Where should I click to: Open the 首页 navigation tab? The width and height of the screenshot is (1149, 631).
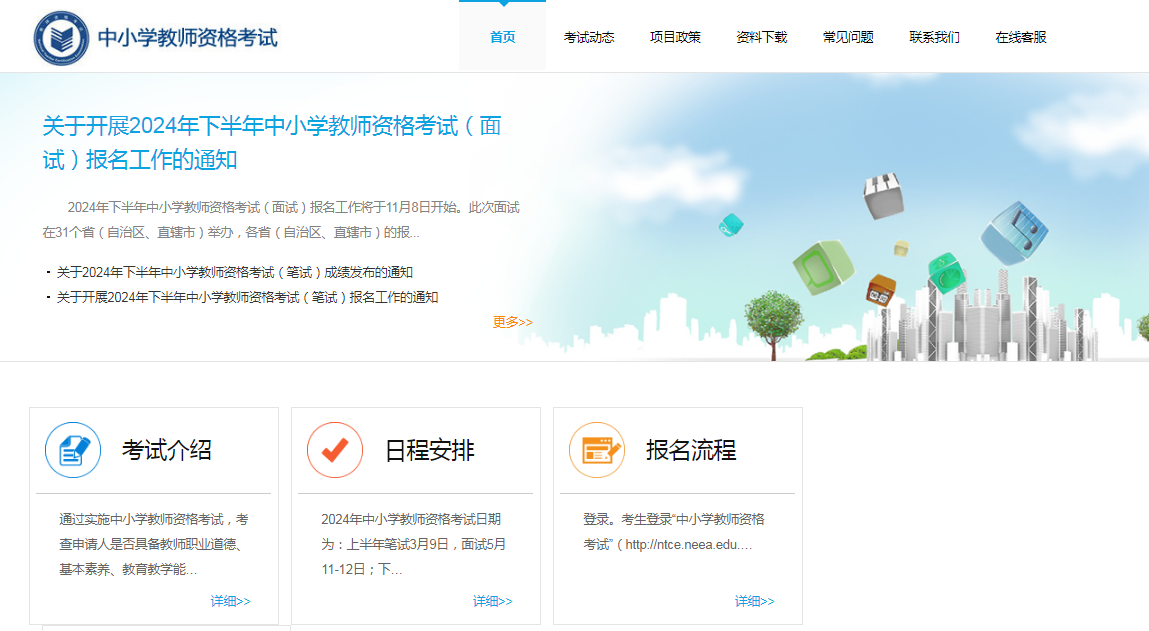point(502,37)
